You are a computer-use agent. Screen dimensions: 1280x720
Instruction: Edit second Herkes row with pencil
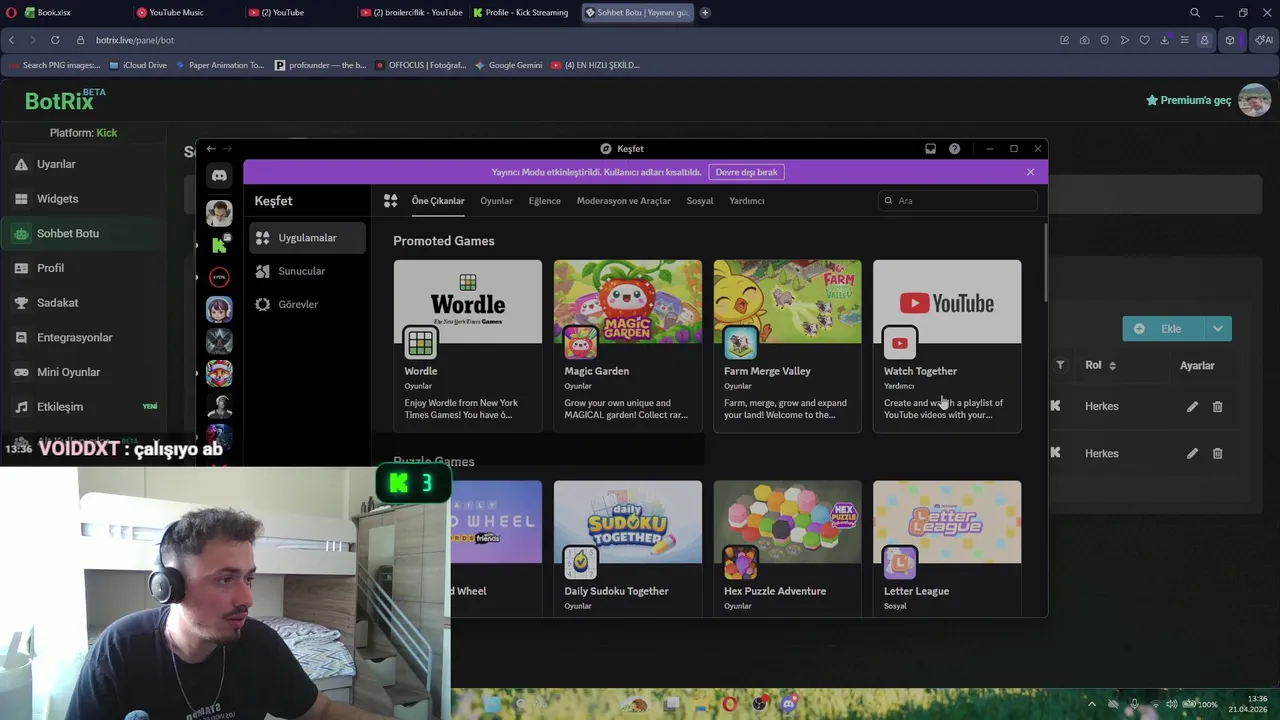click(x=1192, y=454)
